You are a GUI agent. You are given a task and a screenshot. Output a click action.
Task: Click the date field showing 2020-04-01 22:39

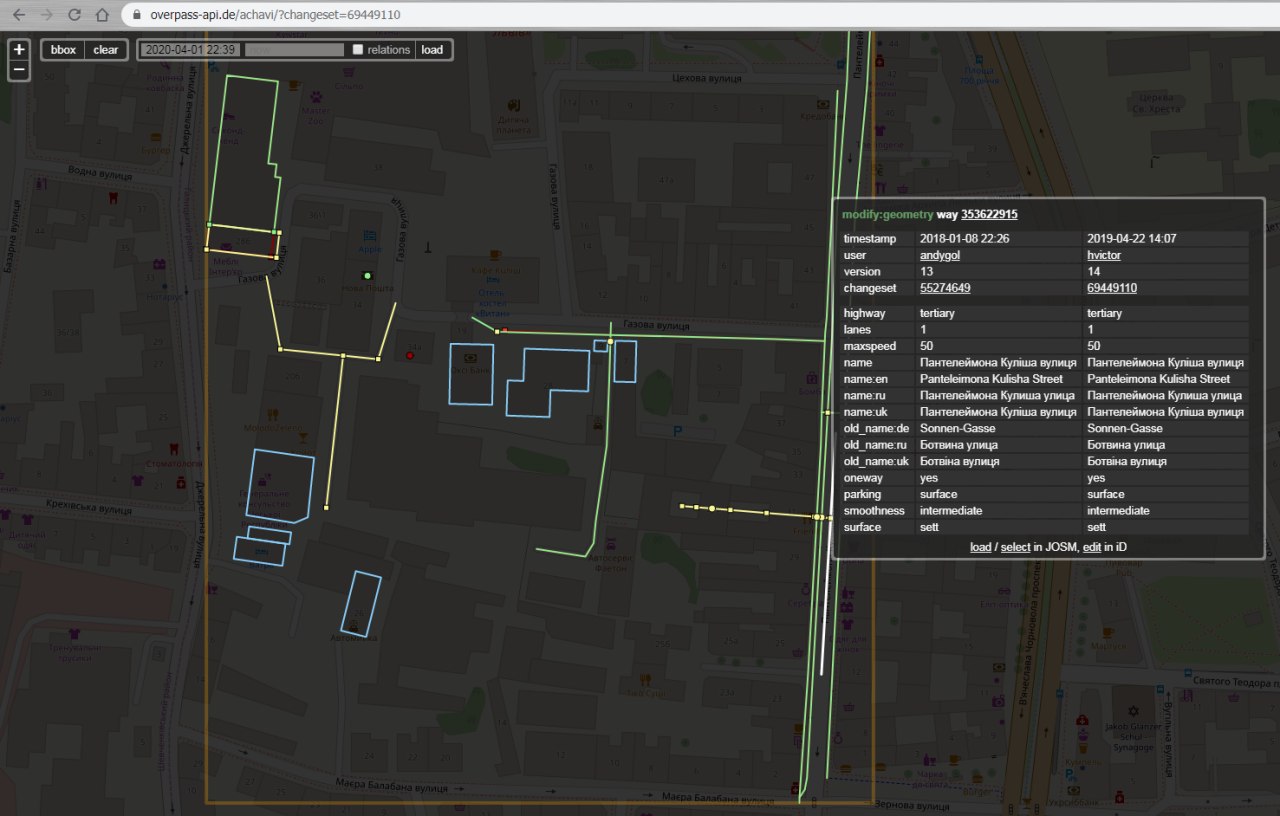tap(190, 50)
